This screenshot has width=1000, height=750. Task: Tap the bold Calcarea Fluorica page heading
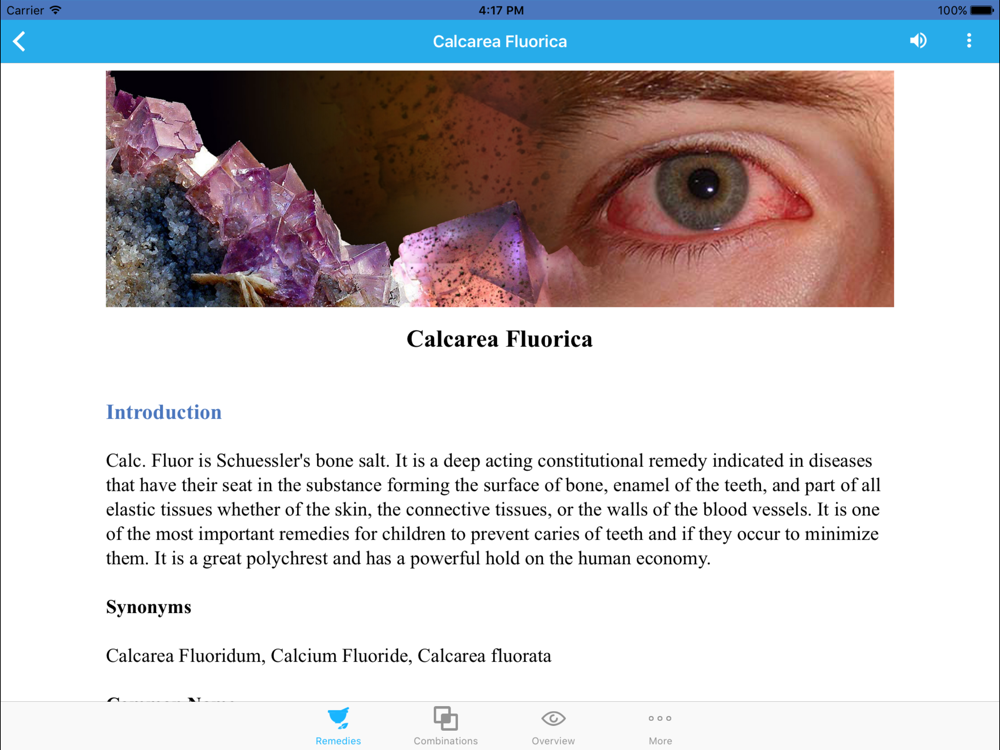click(x=500, y=339)
